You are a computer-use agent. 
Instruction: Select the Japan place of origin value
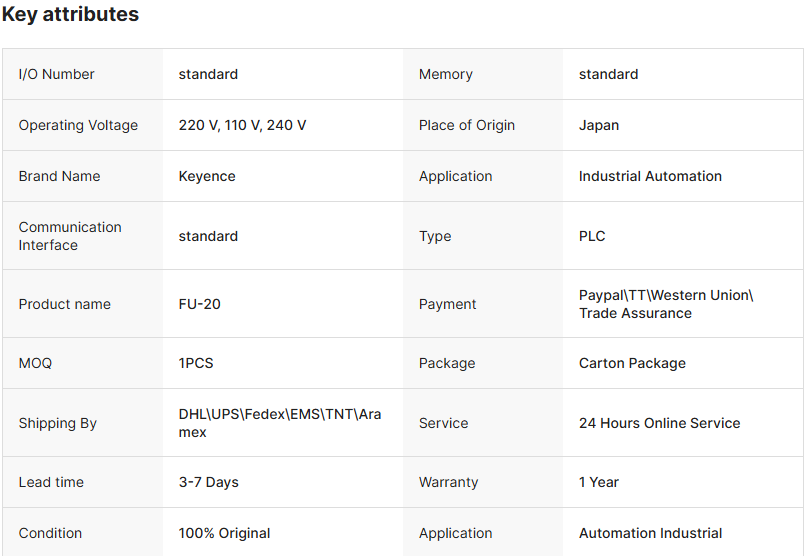[x=599, y=125]
